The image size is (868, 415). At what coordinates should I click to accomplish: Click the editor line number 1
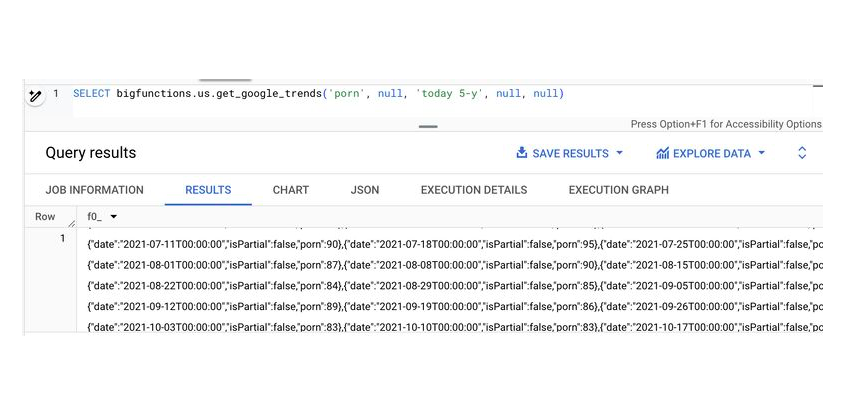click(56, 94)
